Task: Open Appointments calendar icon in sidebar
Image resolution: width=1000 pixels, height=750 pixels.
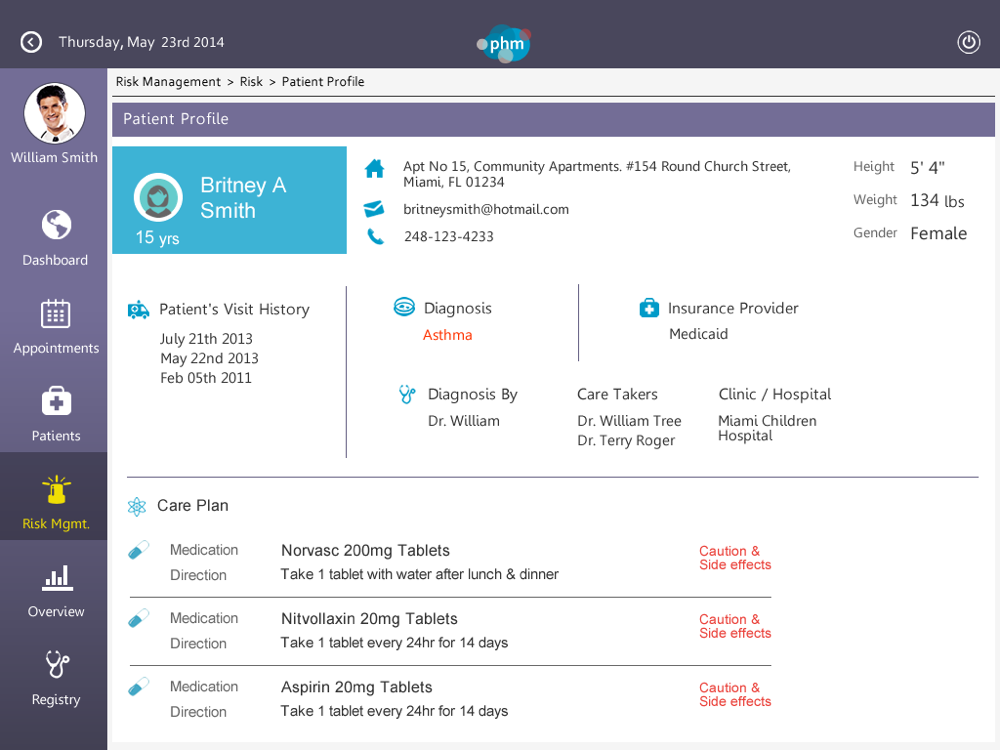Action: coord(56,314)
